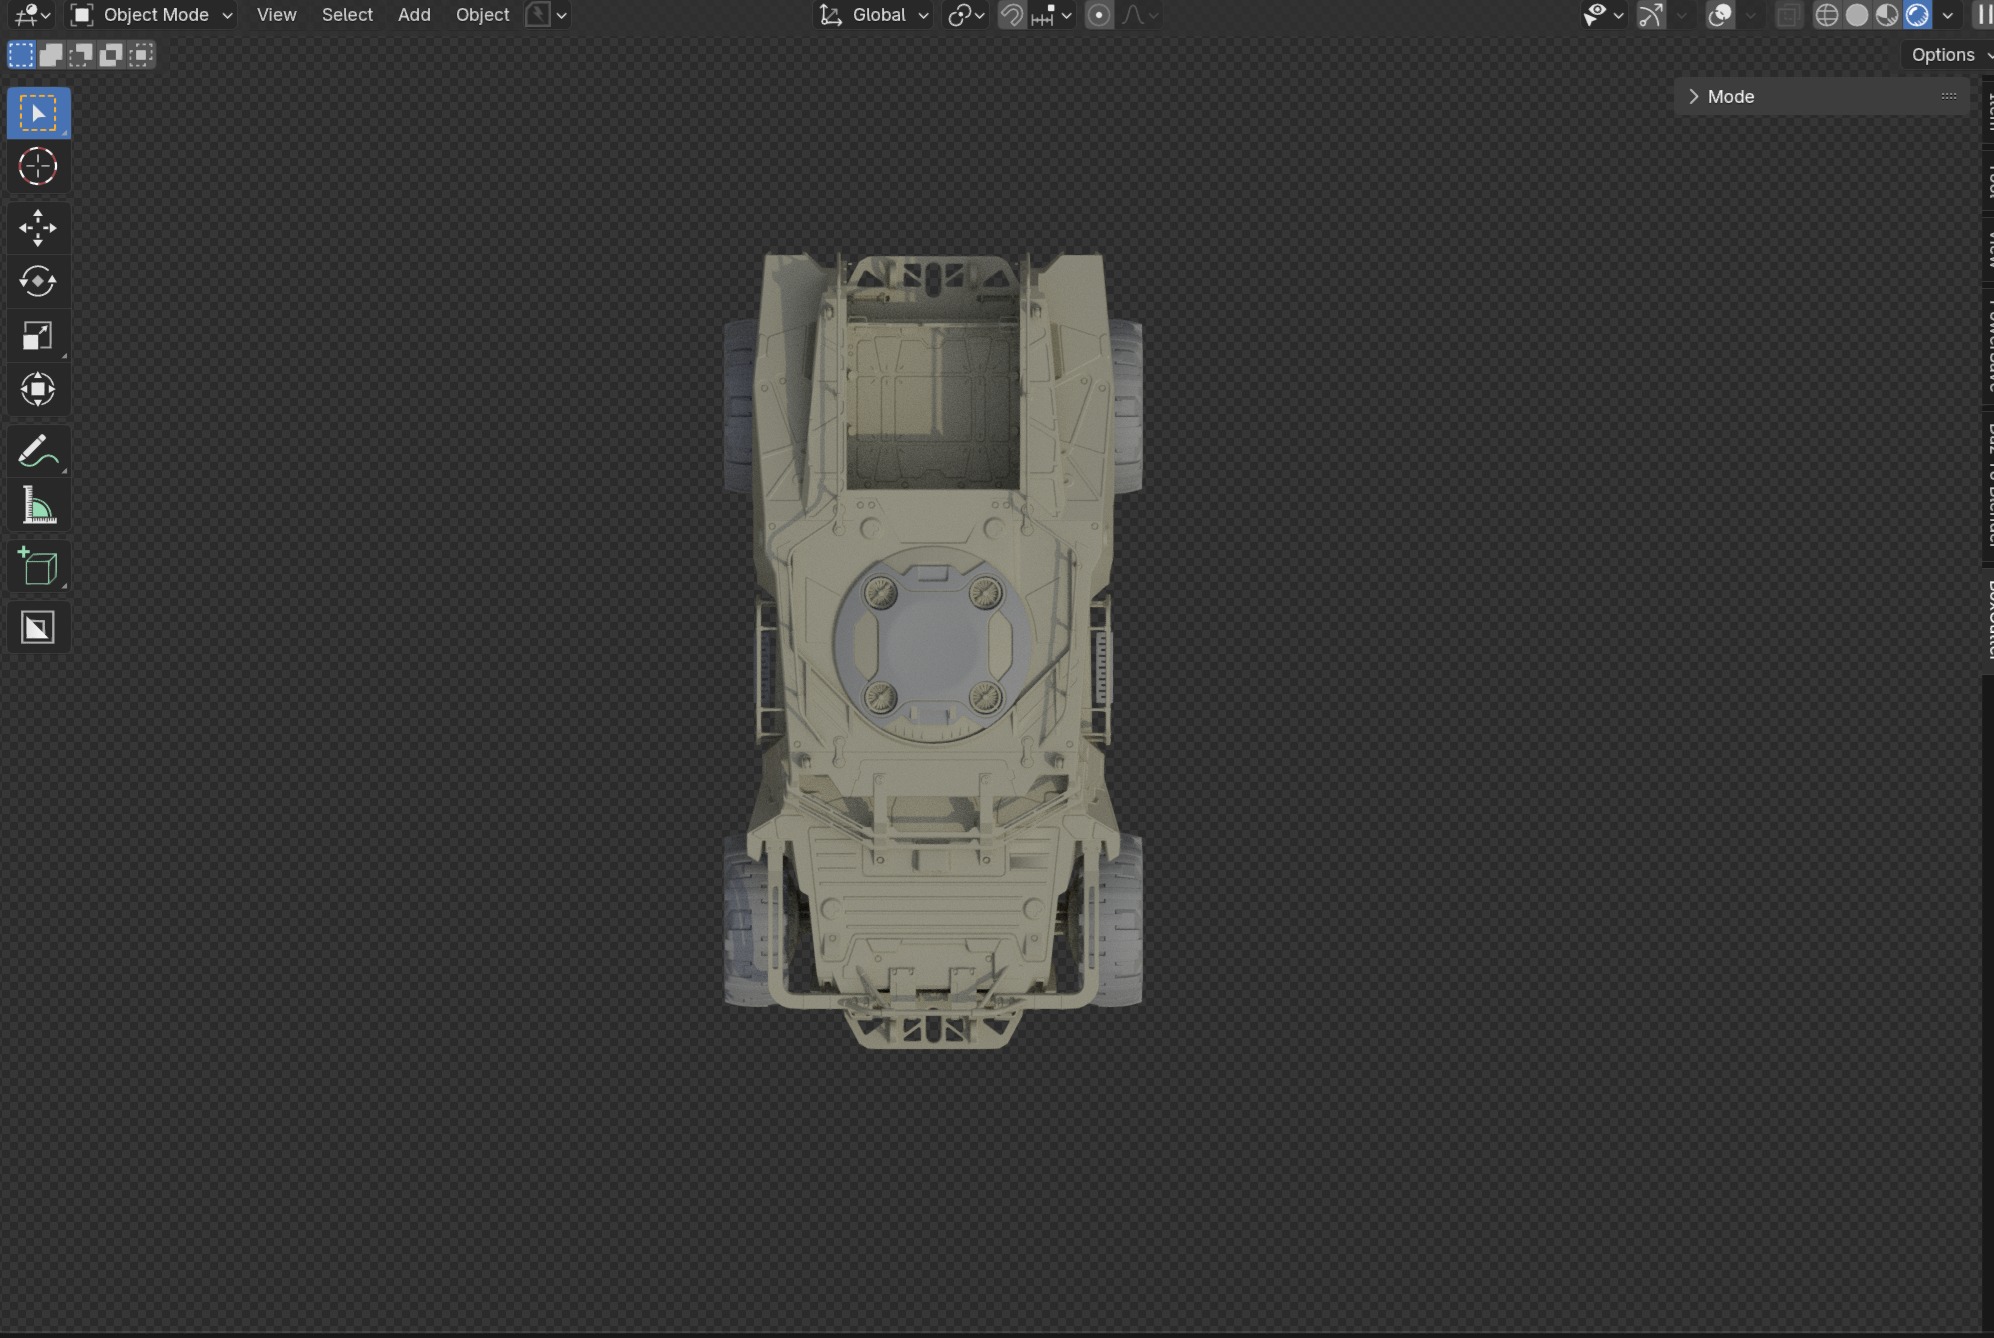The image size is (1994, 1338).
Task: Open Global transform orientation dropdown
Action: pyautogui.click(x=873, y=15)
